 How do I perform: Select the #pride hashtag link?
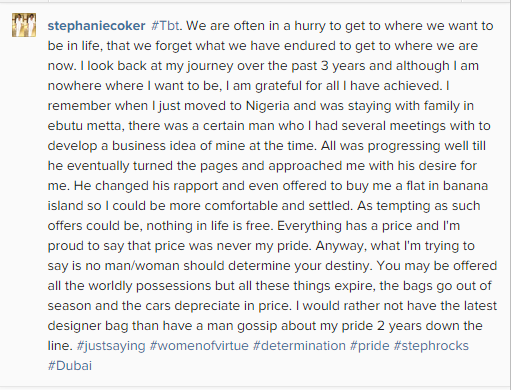370,346
